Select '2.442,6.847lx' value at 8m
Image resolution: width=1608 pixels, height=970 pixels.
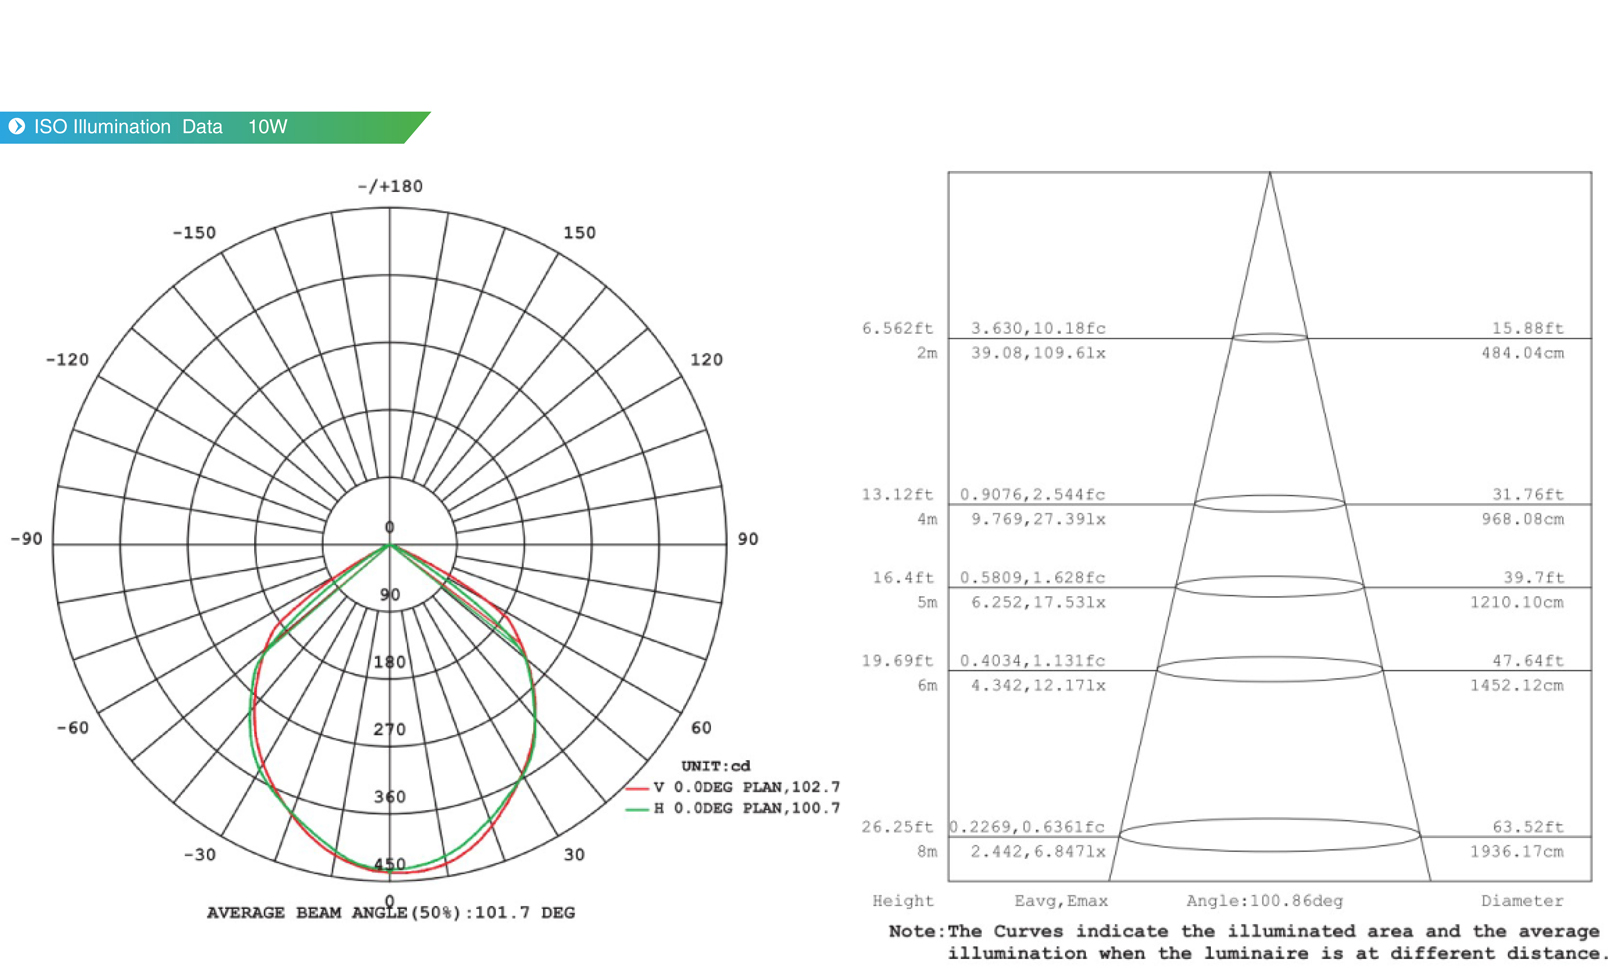click(1039, 852)
